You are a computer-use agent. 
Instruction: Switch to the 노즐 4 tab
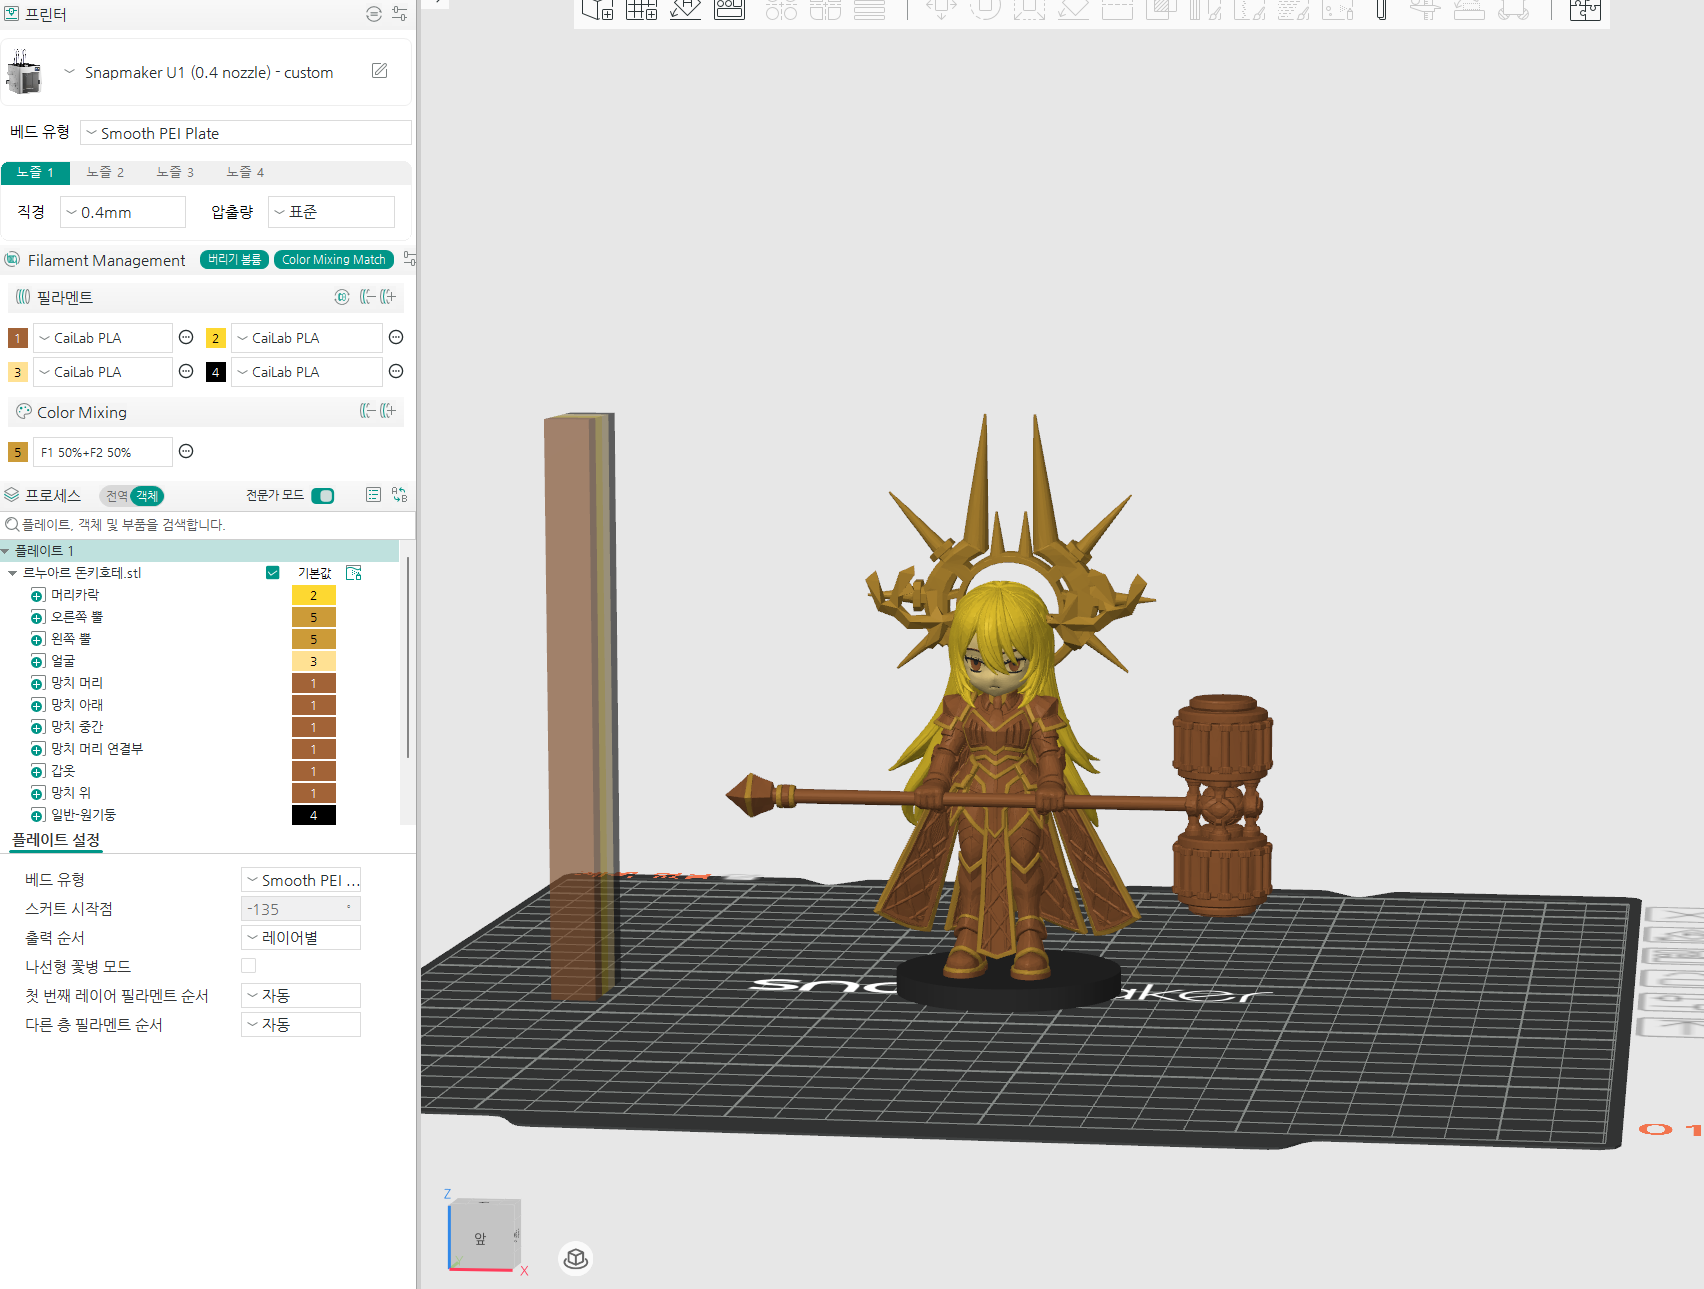(x=245, y=172)
